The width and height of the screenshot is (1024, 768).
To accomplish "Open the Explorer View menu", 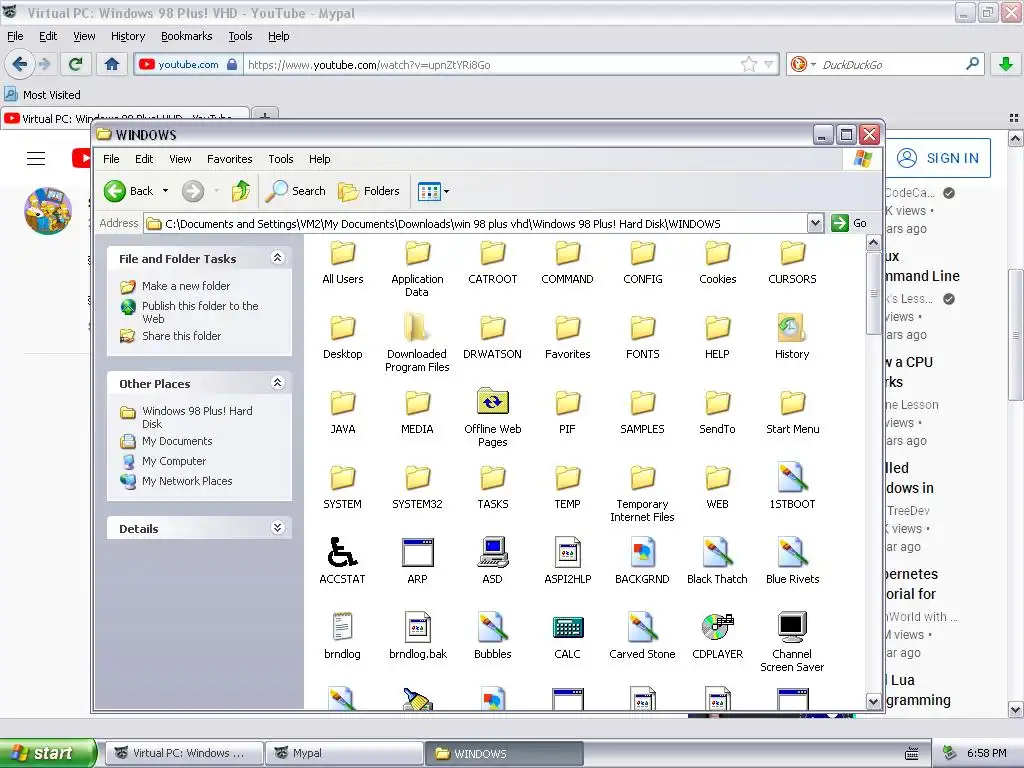I will [180, 159].
